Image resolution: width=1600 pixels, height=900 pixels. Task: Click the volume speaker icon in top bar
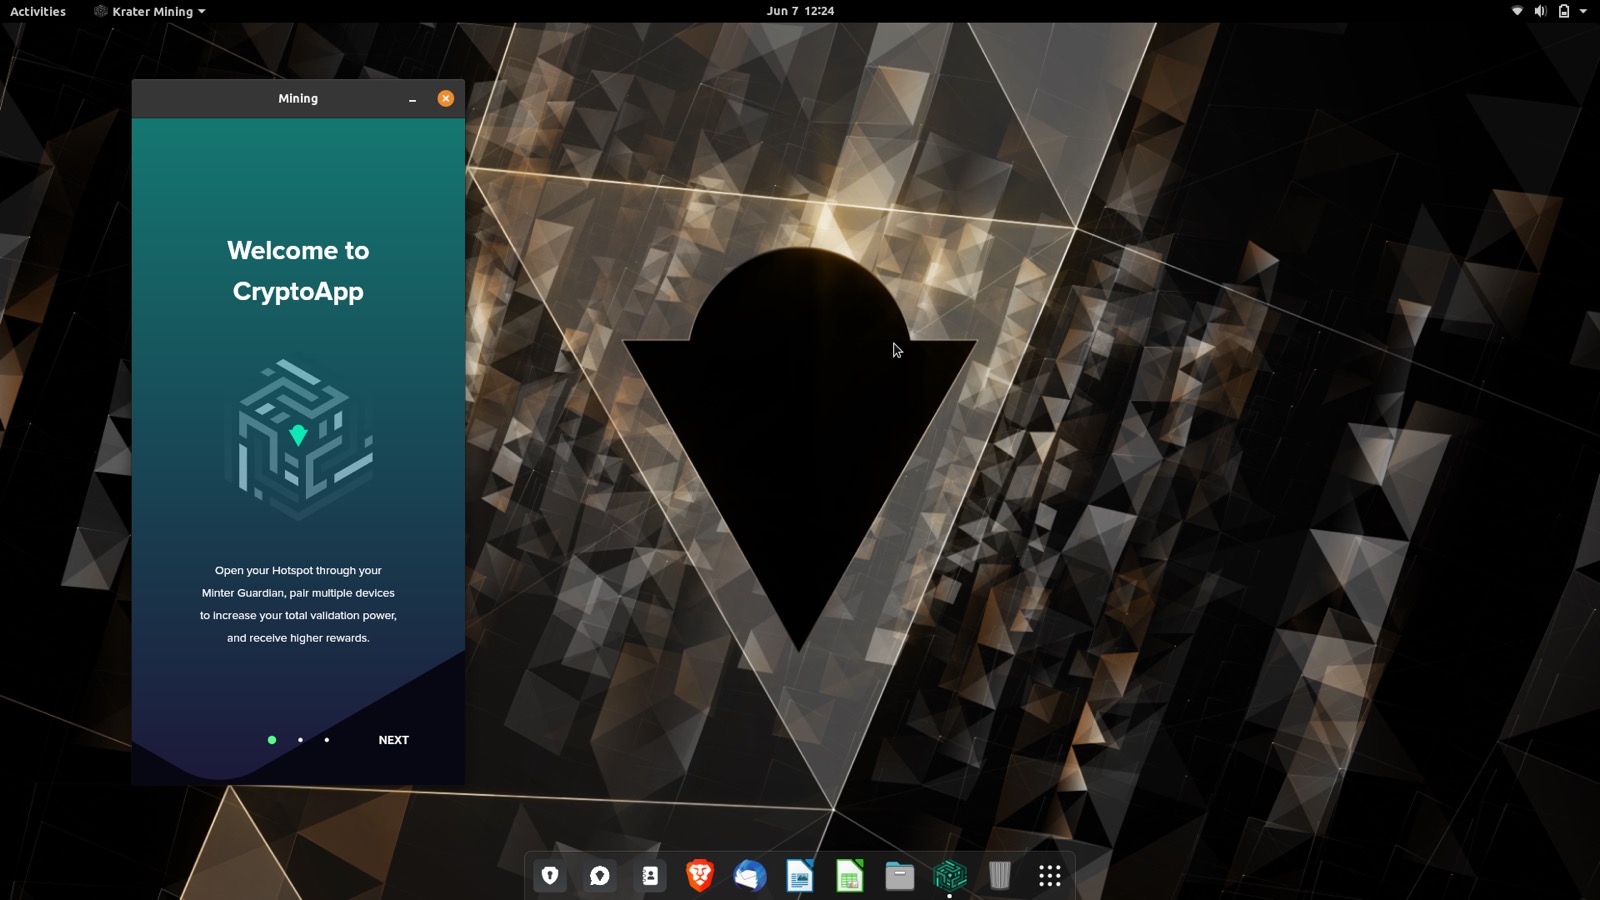(x=1540, y=11)
